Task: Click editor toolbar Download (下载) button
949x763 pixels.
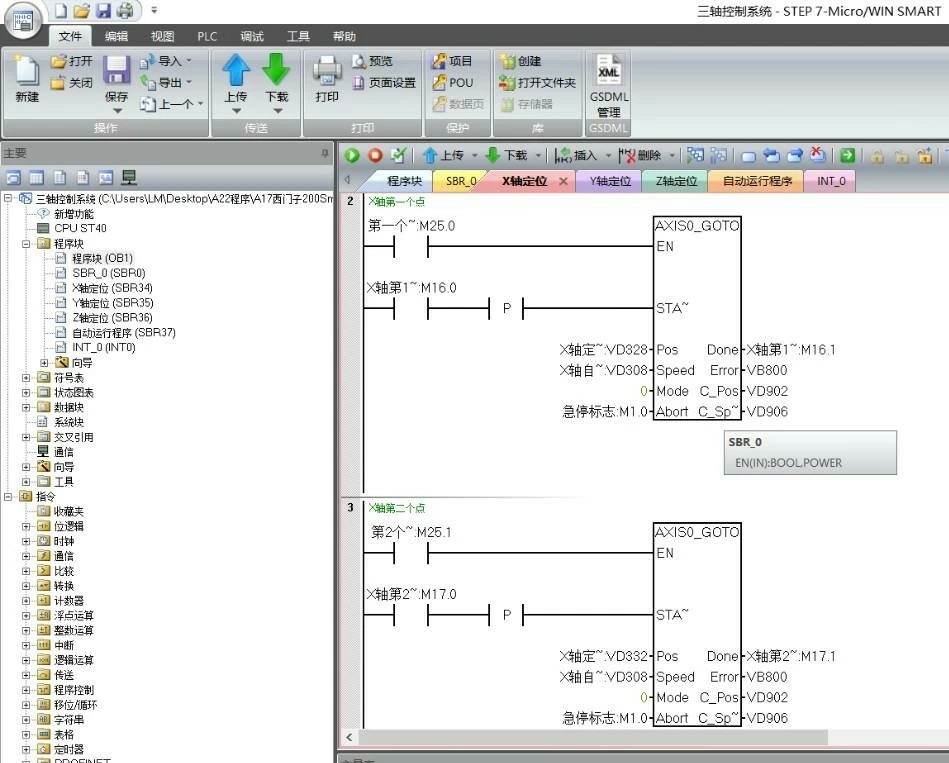Action: (x=507, y=156)
